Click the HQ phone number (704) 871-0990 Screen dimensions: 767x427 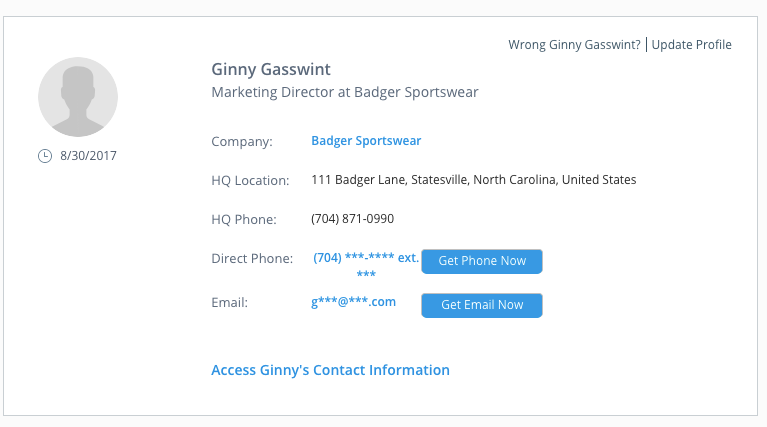point(352,219)
